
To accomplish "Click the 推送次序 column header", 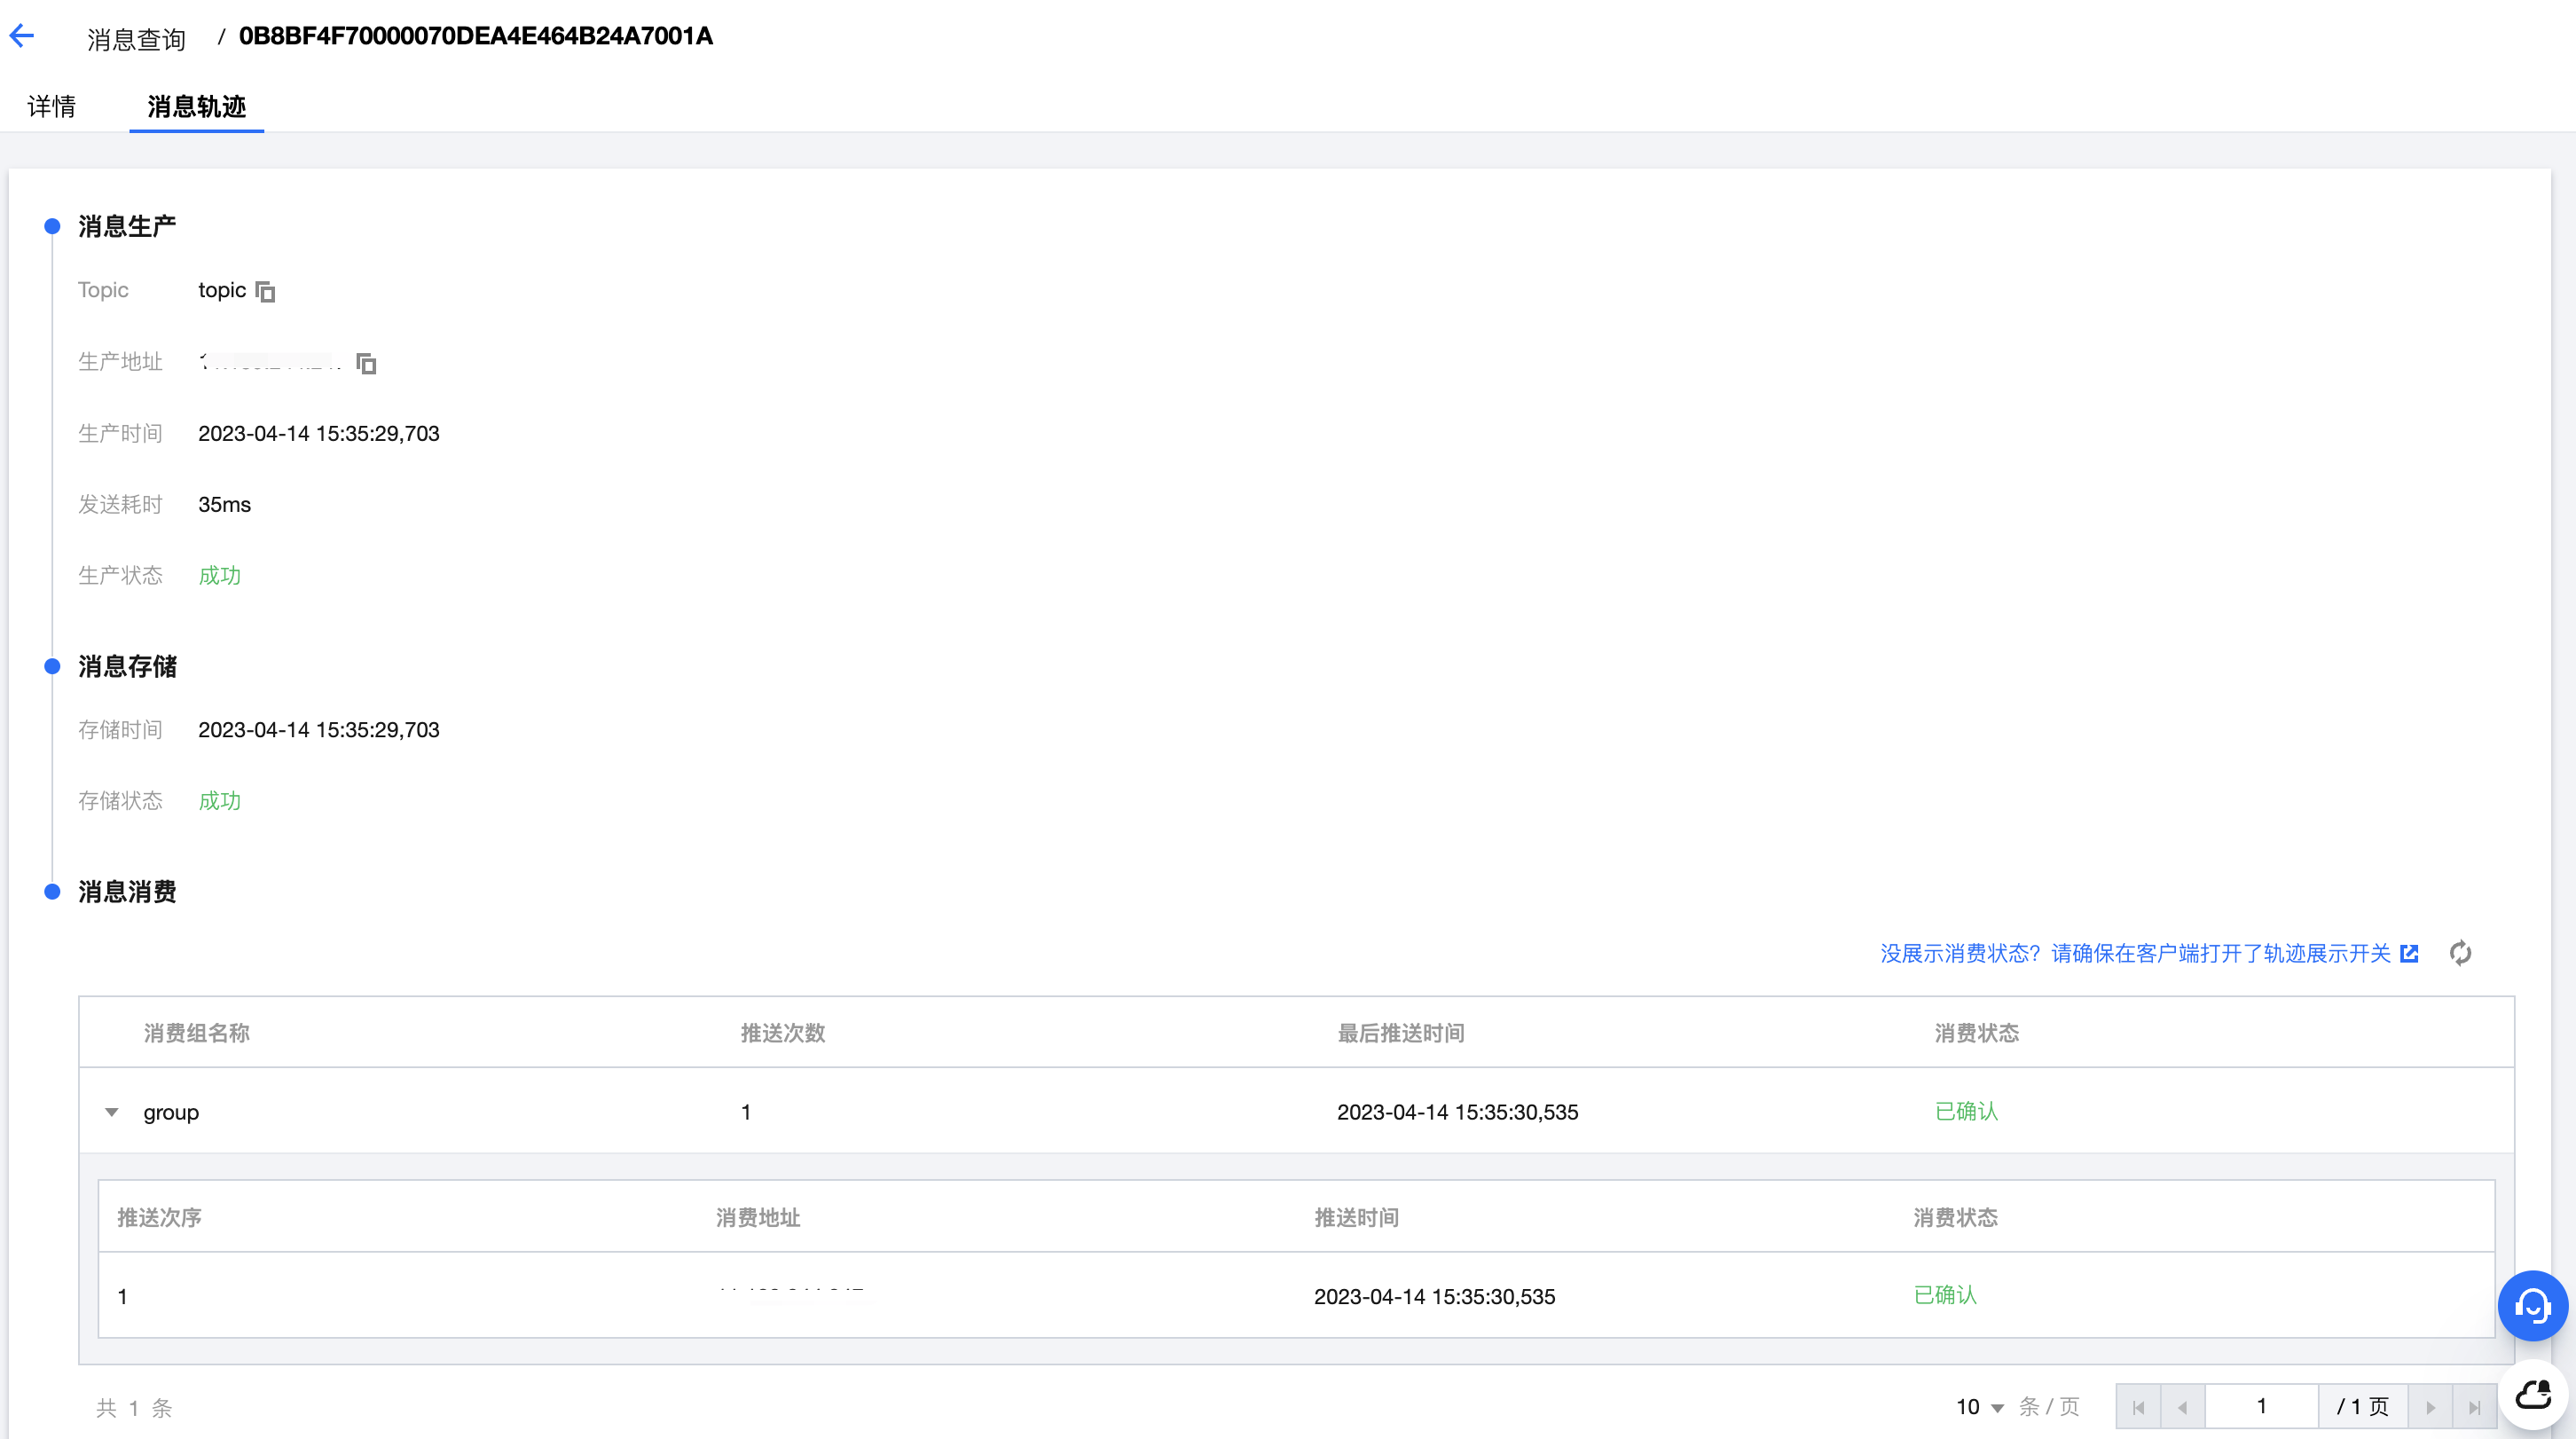I will (160, 1217).
